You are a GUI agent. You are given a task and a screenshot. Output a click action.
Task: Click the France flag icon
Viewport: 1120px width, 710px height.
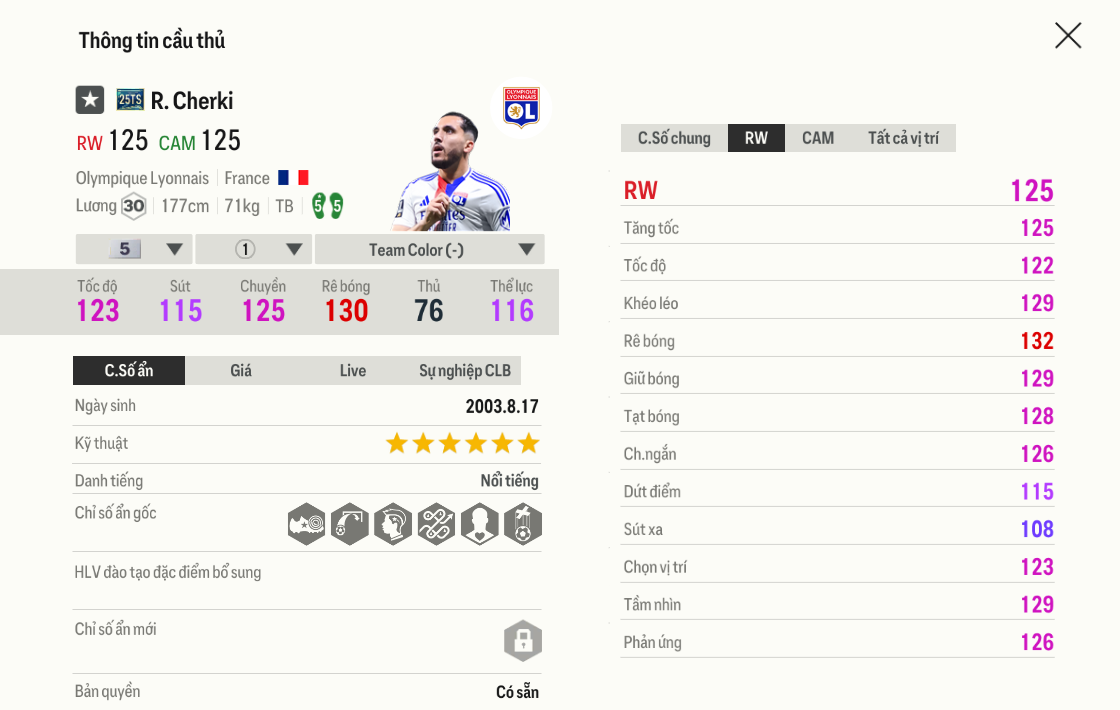click(x=293, y=178)
